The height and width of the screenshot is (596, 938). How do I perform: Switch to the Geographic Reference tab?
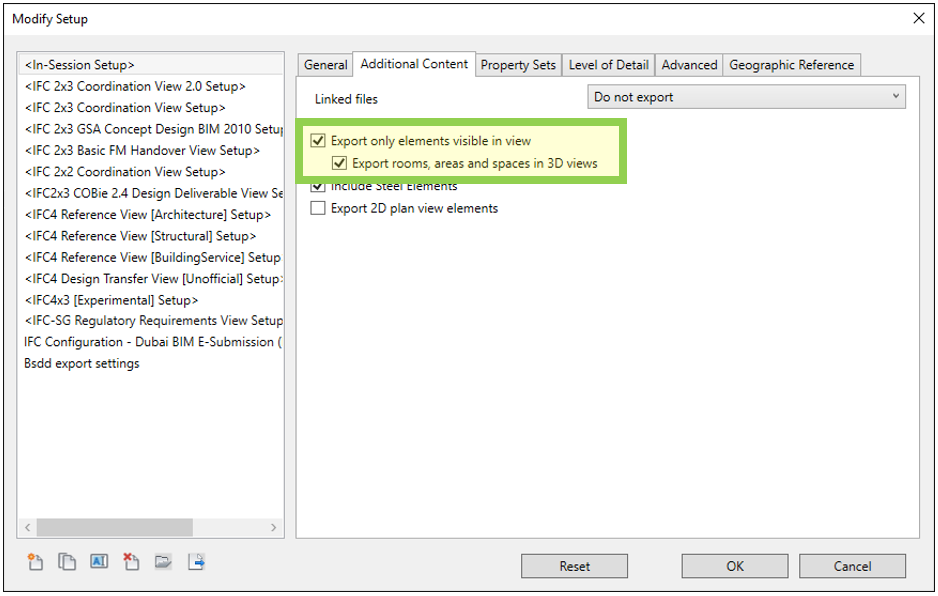click(x=791, y=64)
